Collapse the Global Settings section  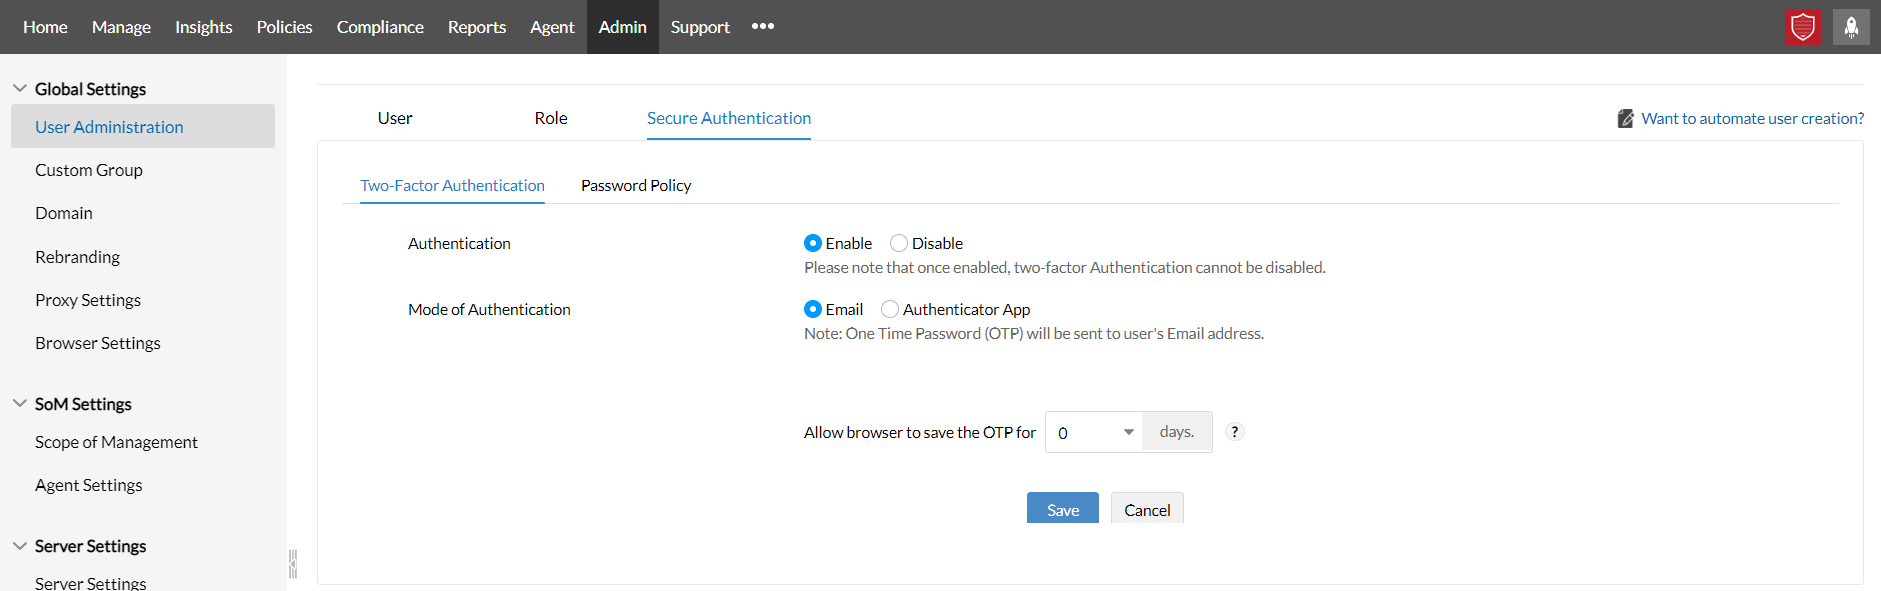(20, 88)
